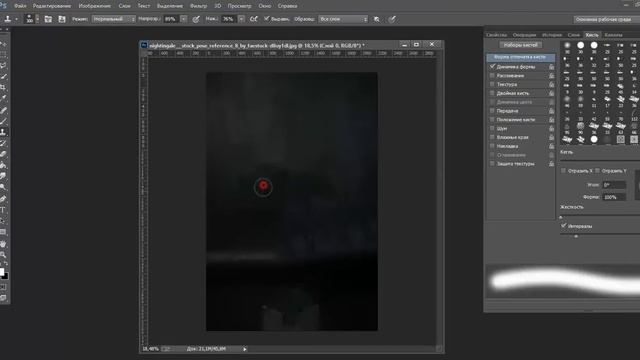640x360 pixels.
Task: Enable Влажные края checkbox
Action: [492, 137]
